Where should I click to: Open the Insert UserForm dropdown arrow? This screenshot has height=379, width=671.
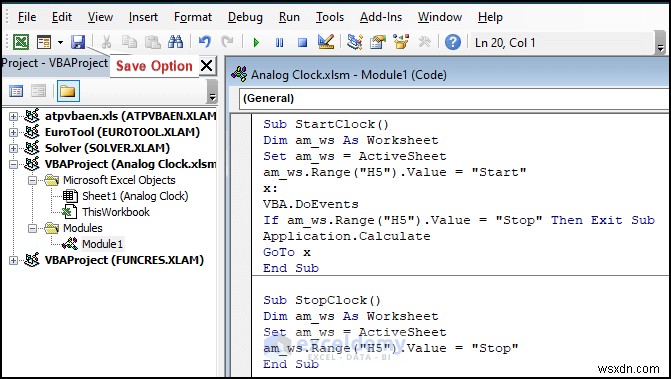pyautogui.click(x=60, y=42)
